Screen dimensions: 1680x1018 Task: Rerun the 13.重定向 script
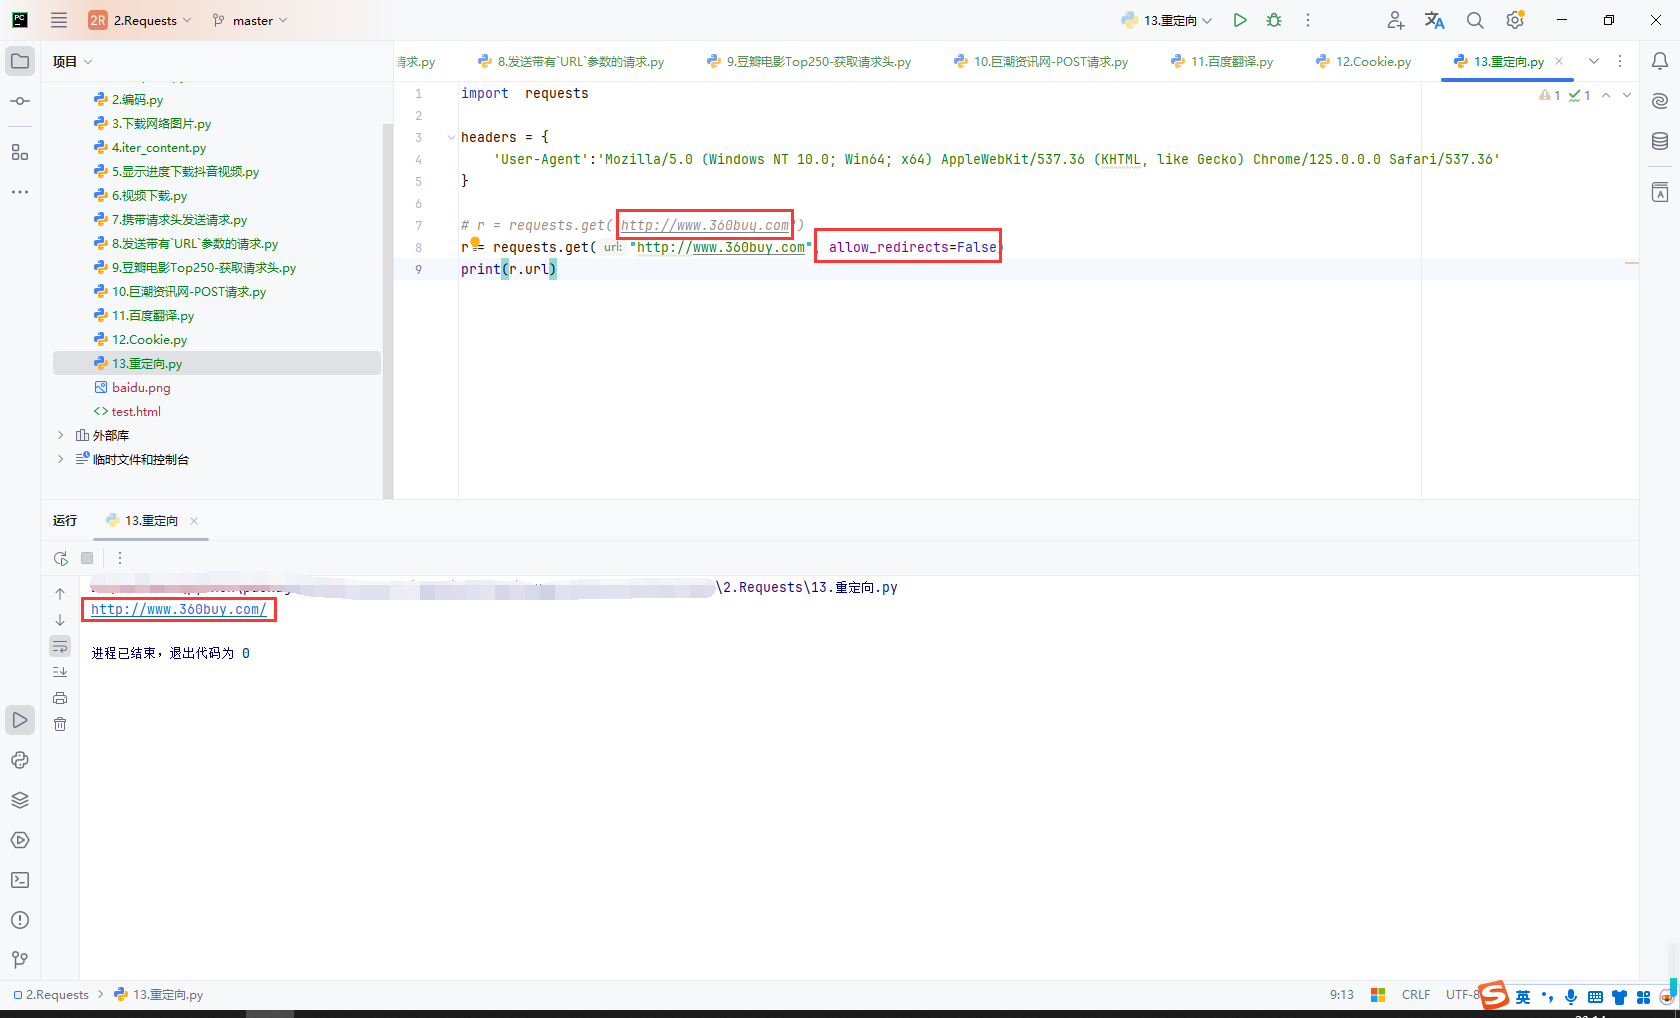(x=61, y=558)
